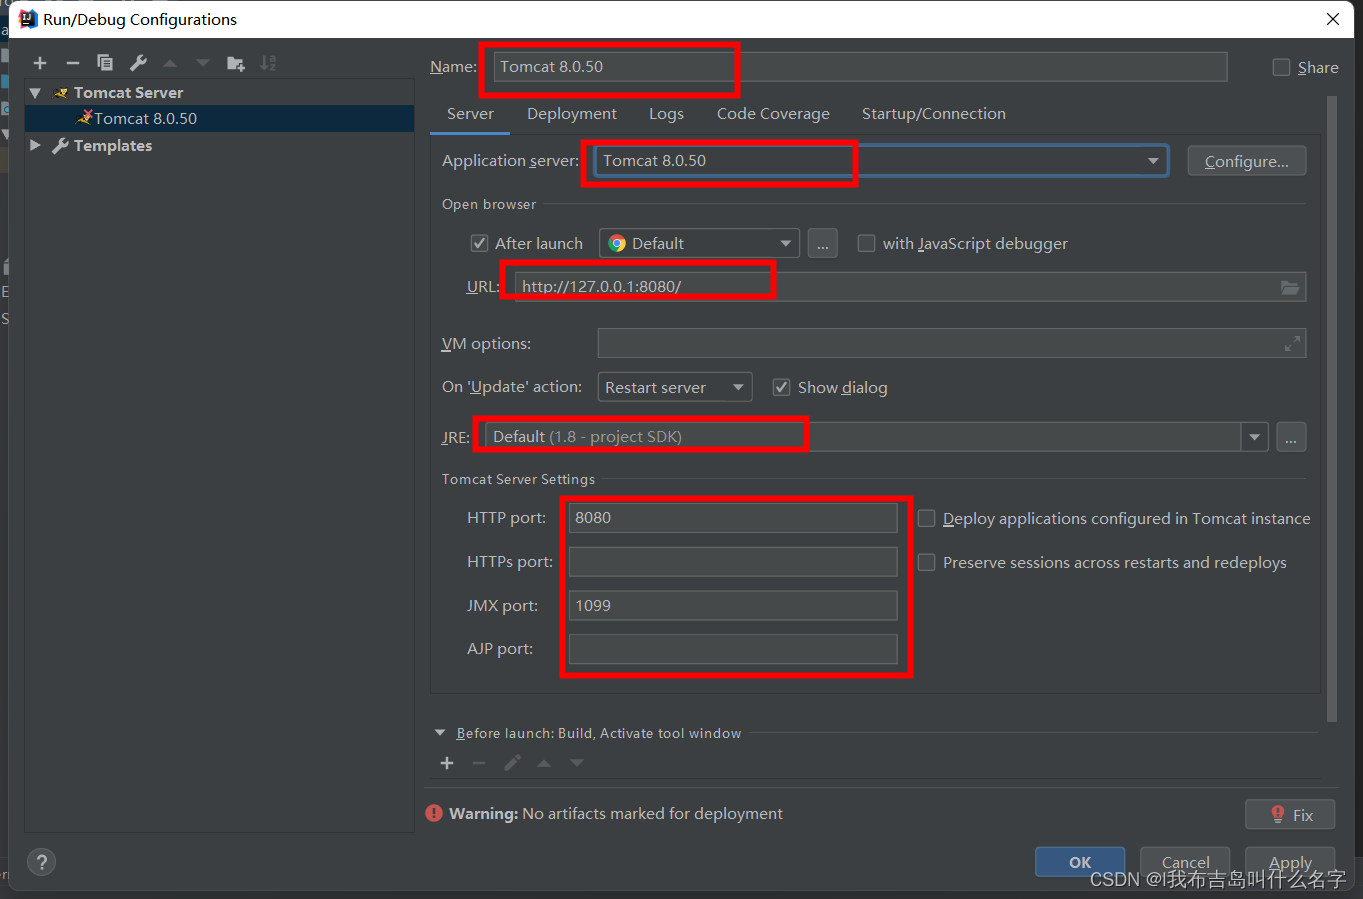
Task: Click the VM options input field
Action: point(952,343)
